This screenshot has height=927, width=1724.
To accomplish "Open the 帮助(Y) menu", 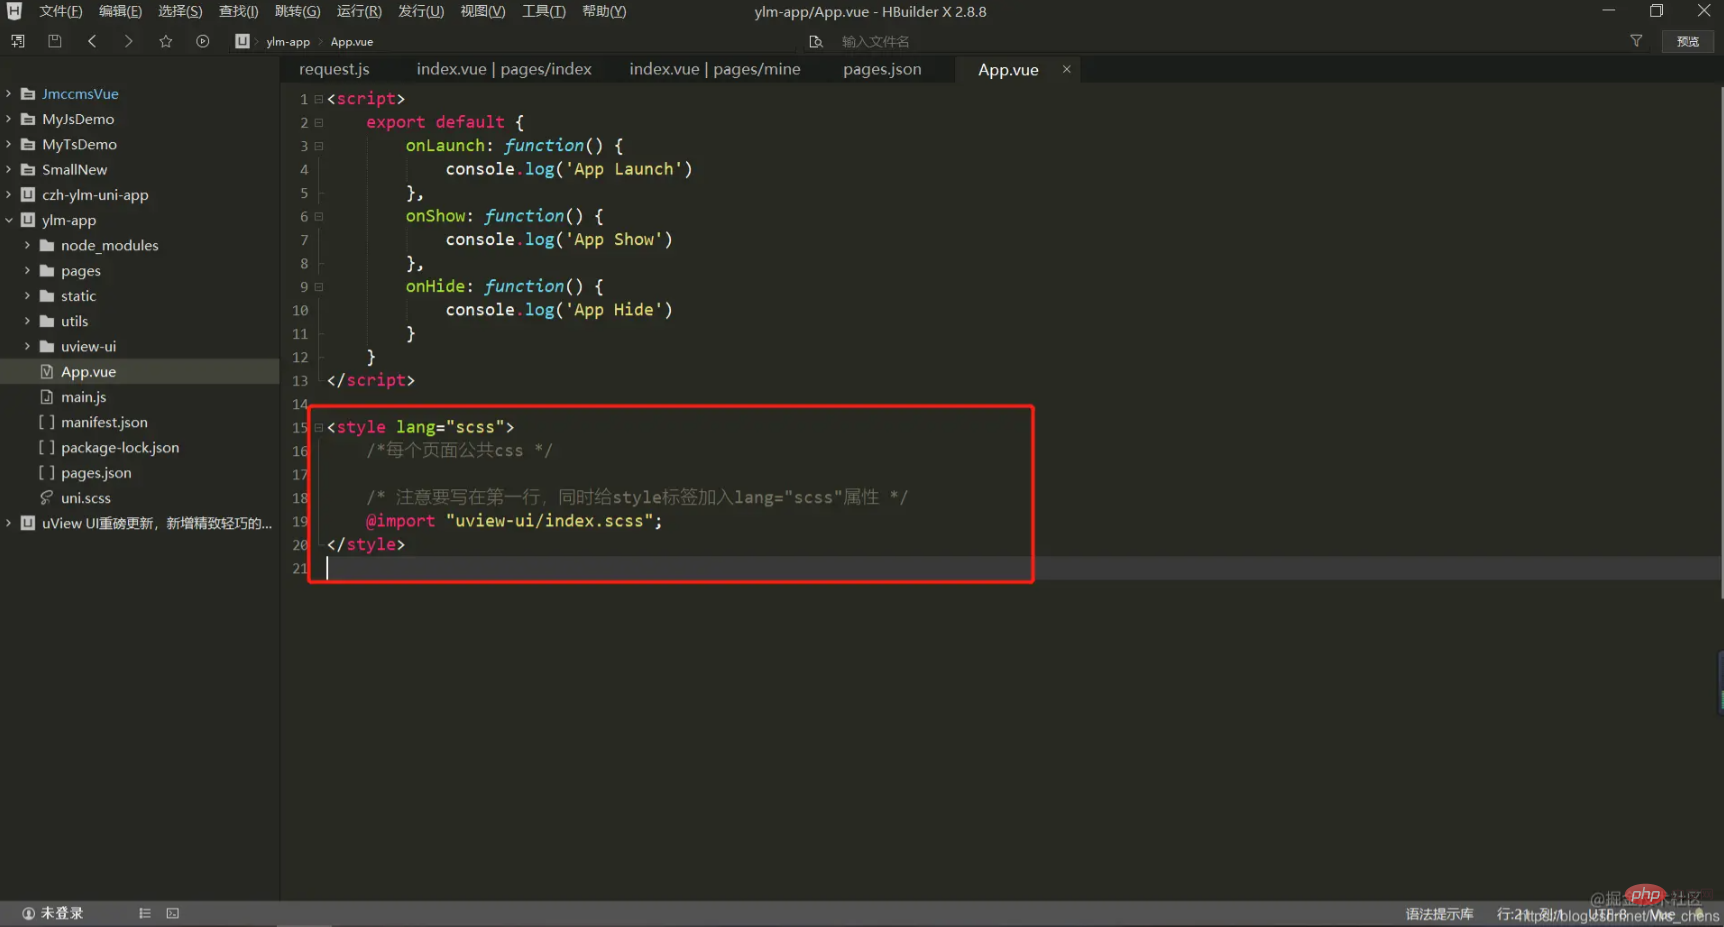I will pyautogui.click(x=604, y=11).
